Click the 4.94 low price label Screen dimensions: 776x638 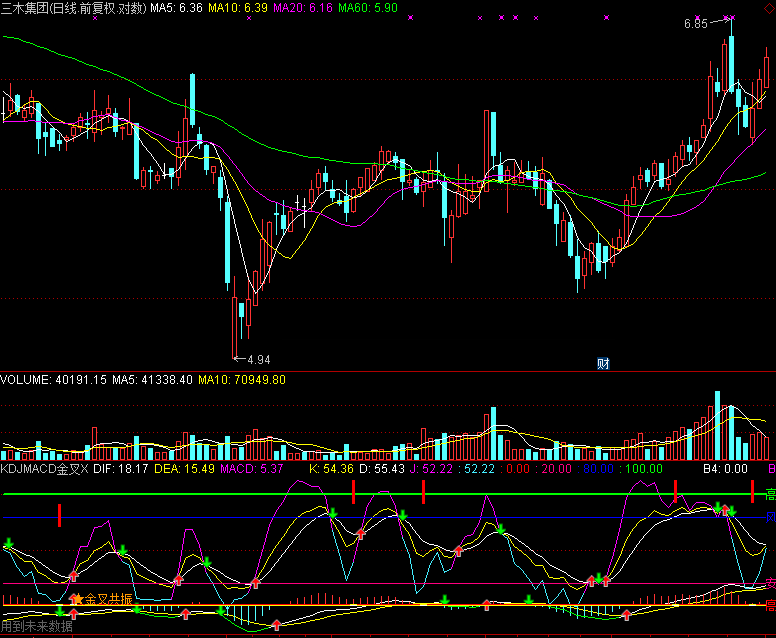coord(259,360)
